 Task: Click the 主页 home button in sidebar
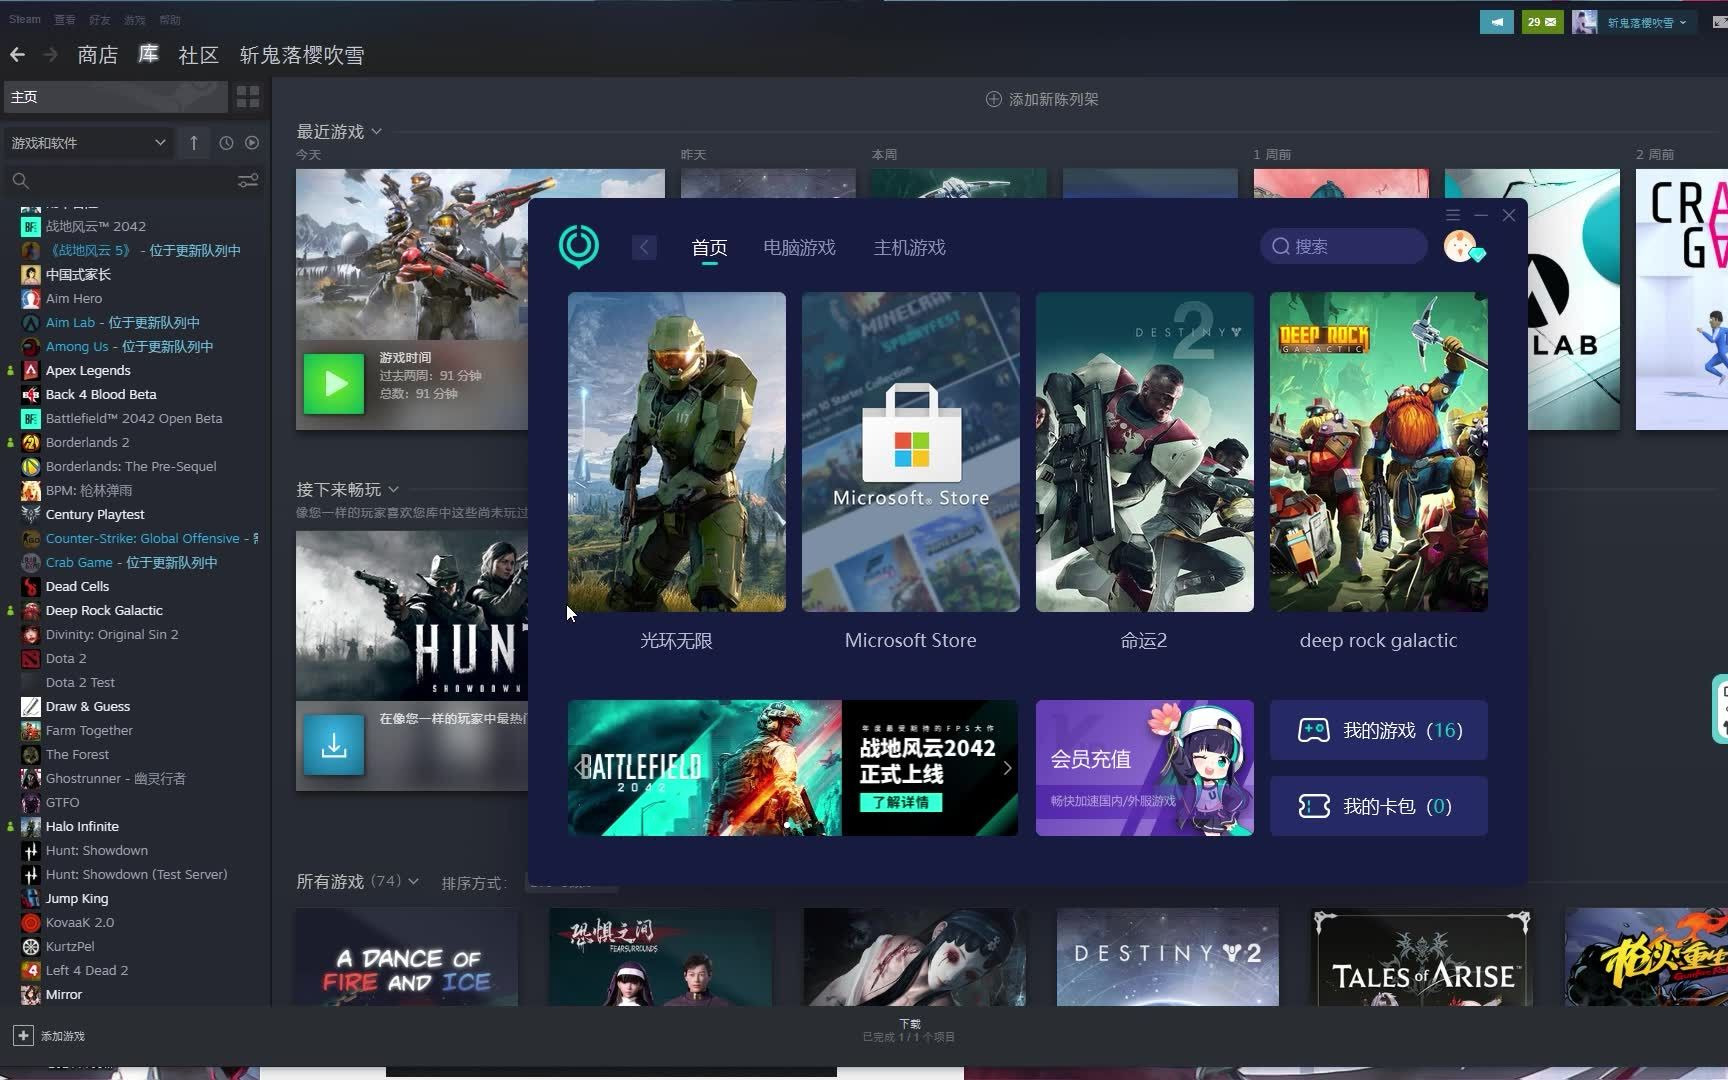coord(116,97)
